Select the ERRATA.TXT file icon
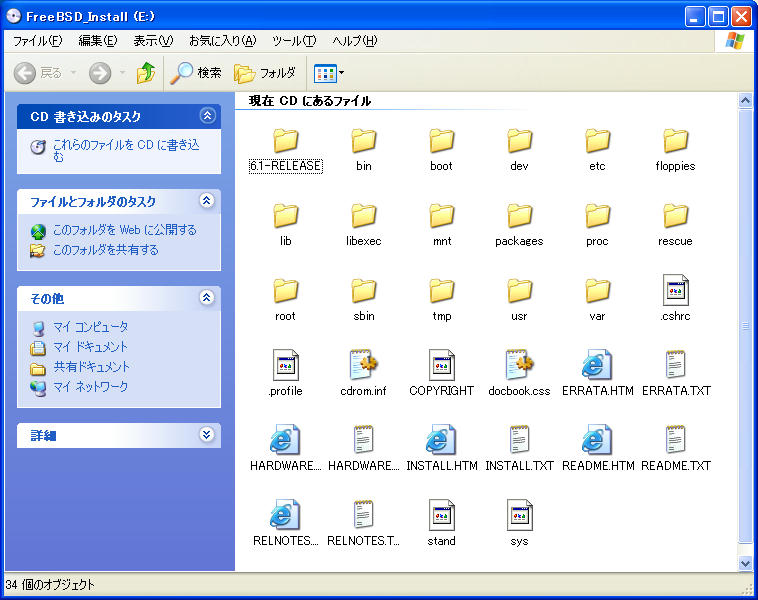 point(675,365)
